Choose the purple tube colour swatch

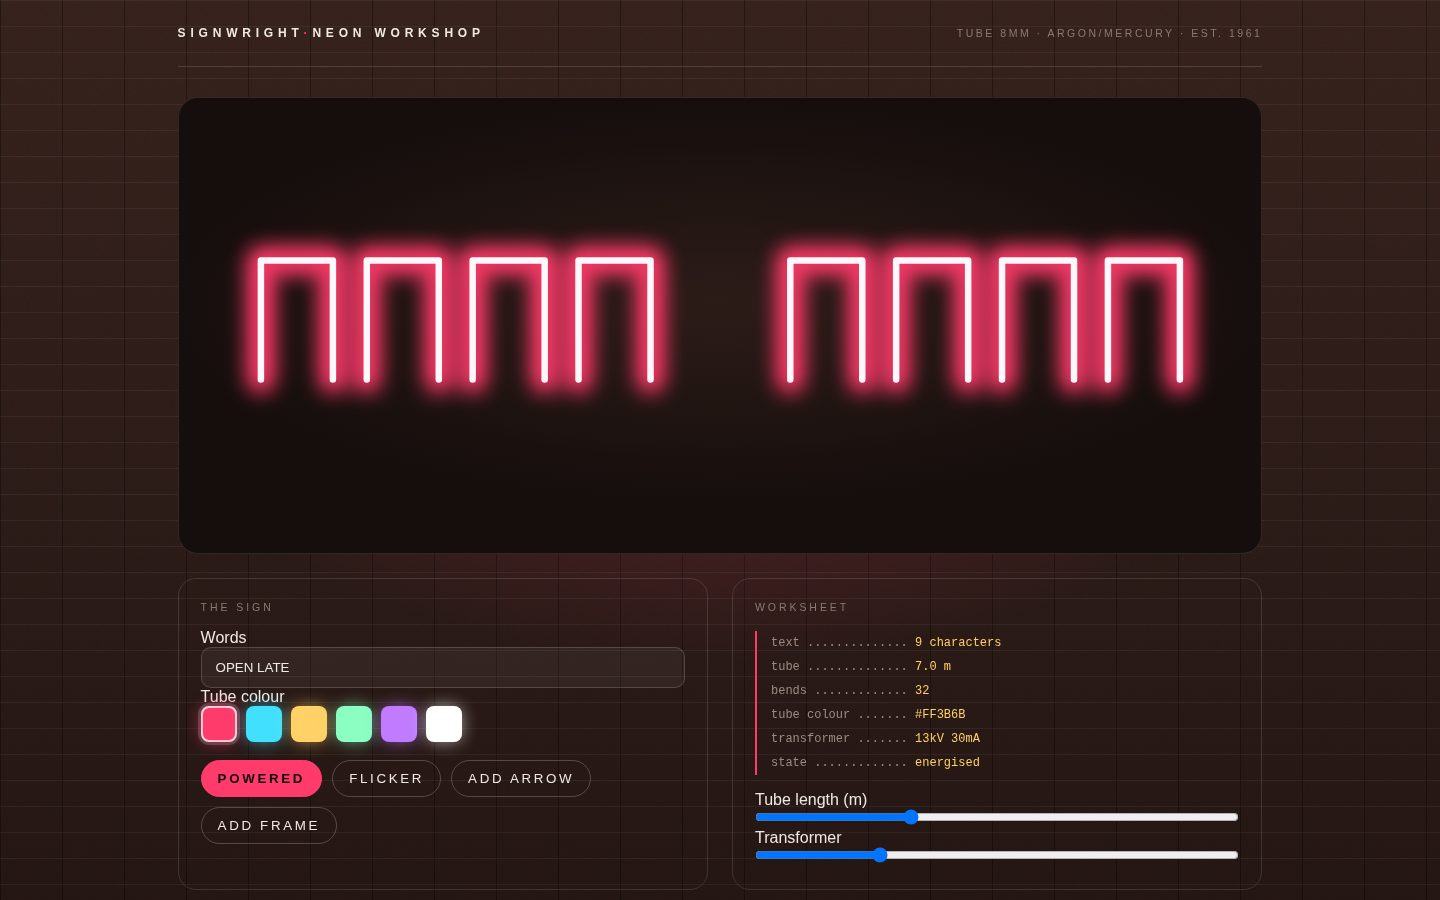tap(399, 724)
